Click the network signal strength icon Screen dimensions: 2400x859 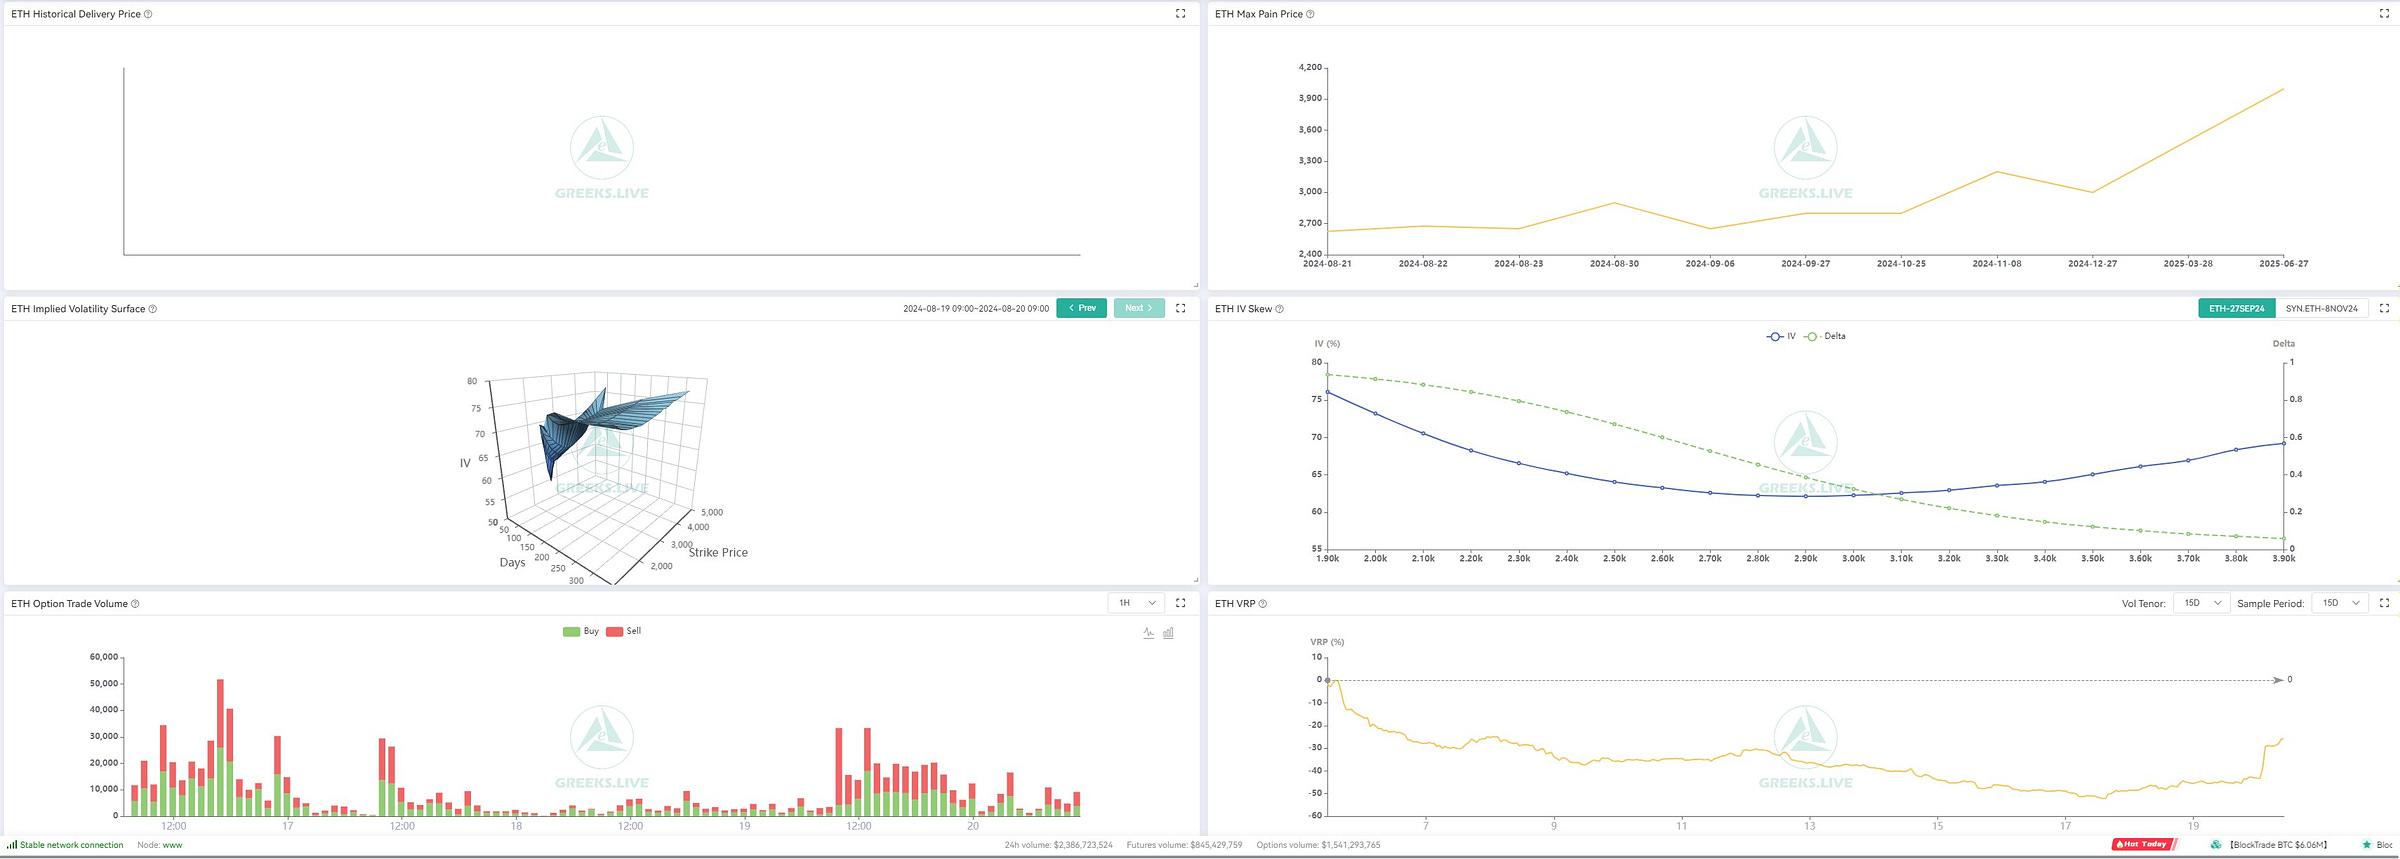(12, 845)
